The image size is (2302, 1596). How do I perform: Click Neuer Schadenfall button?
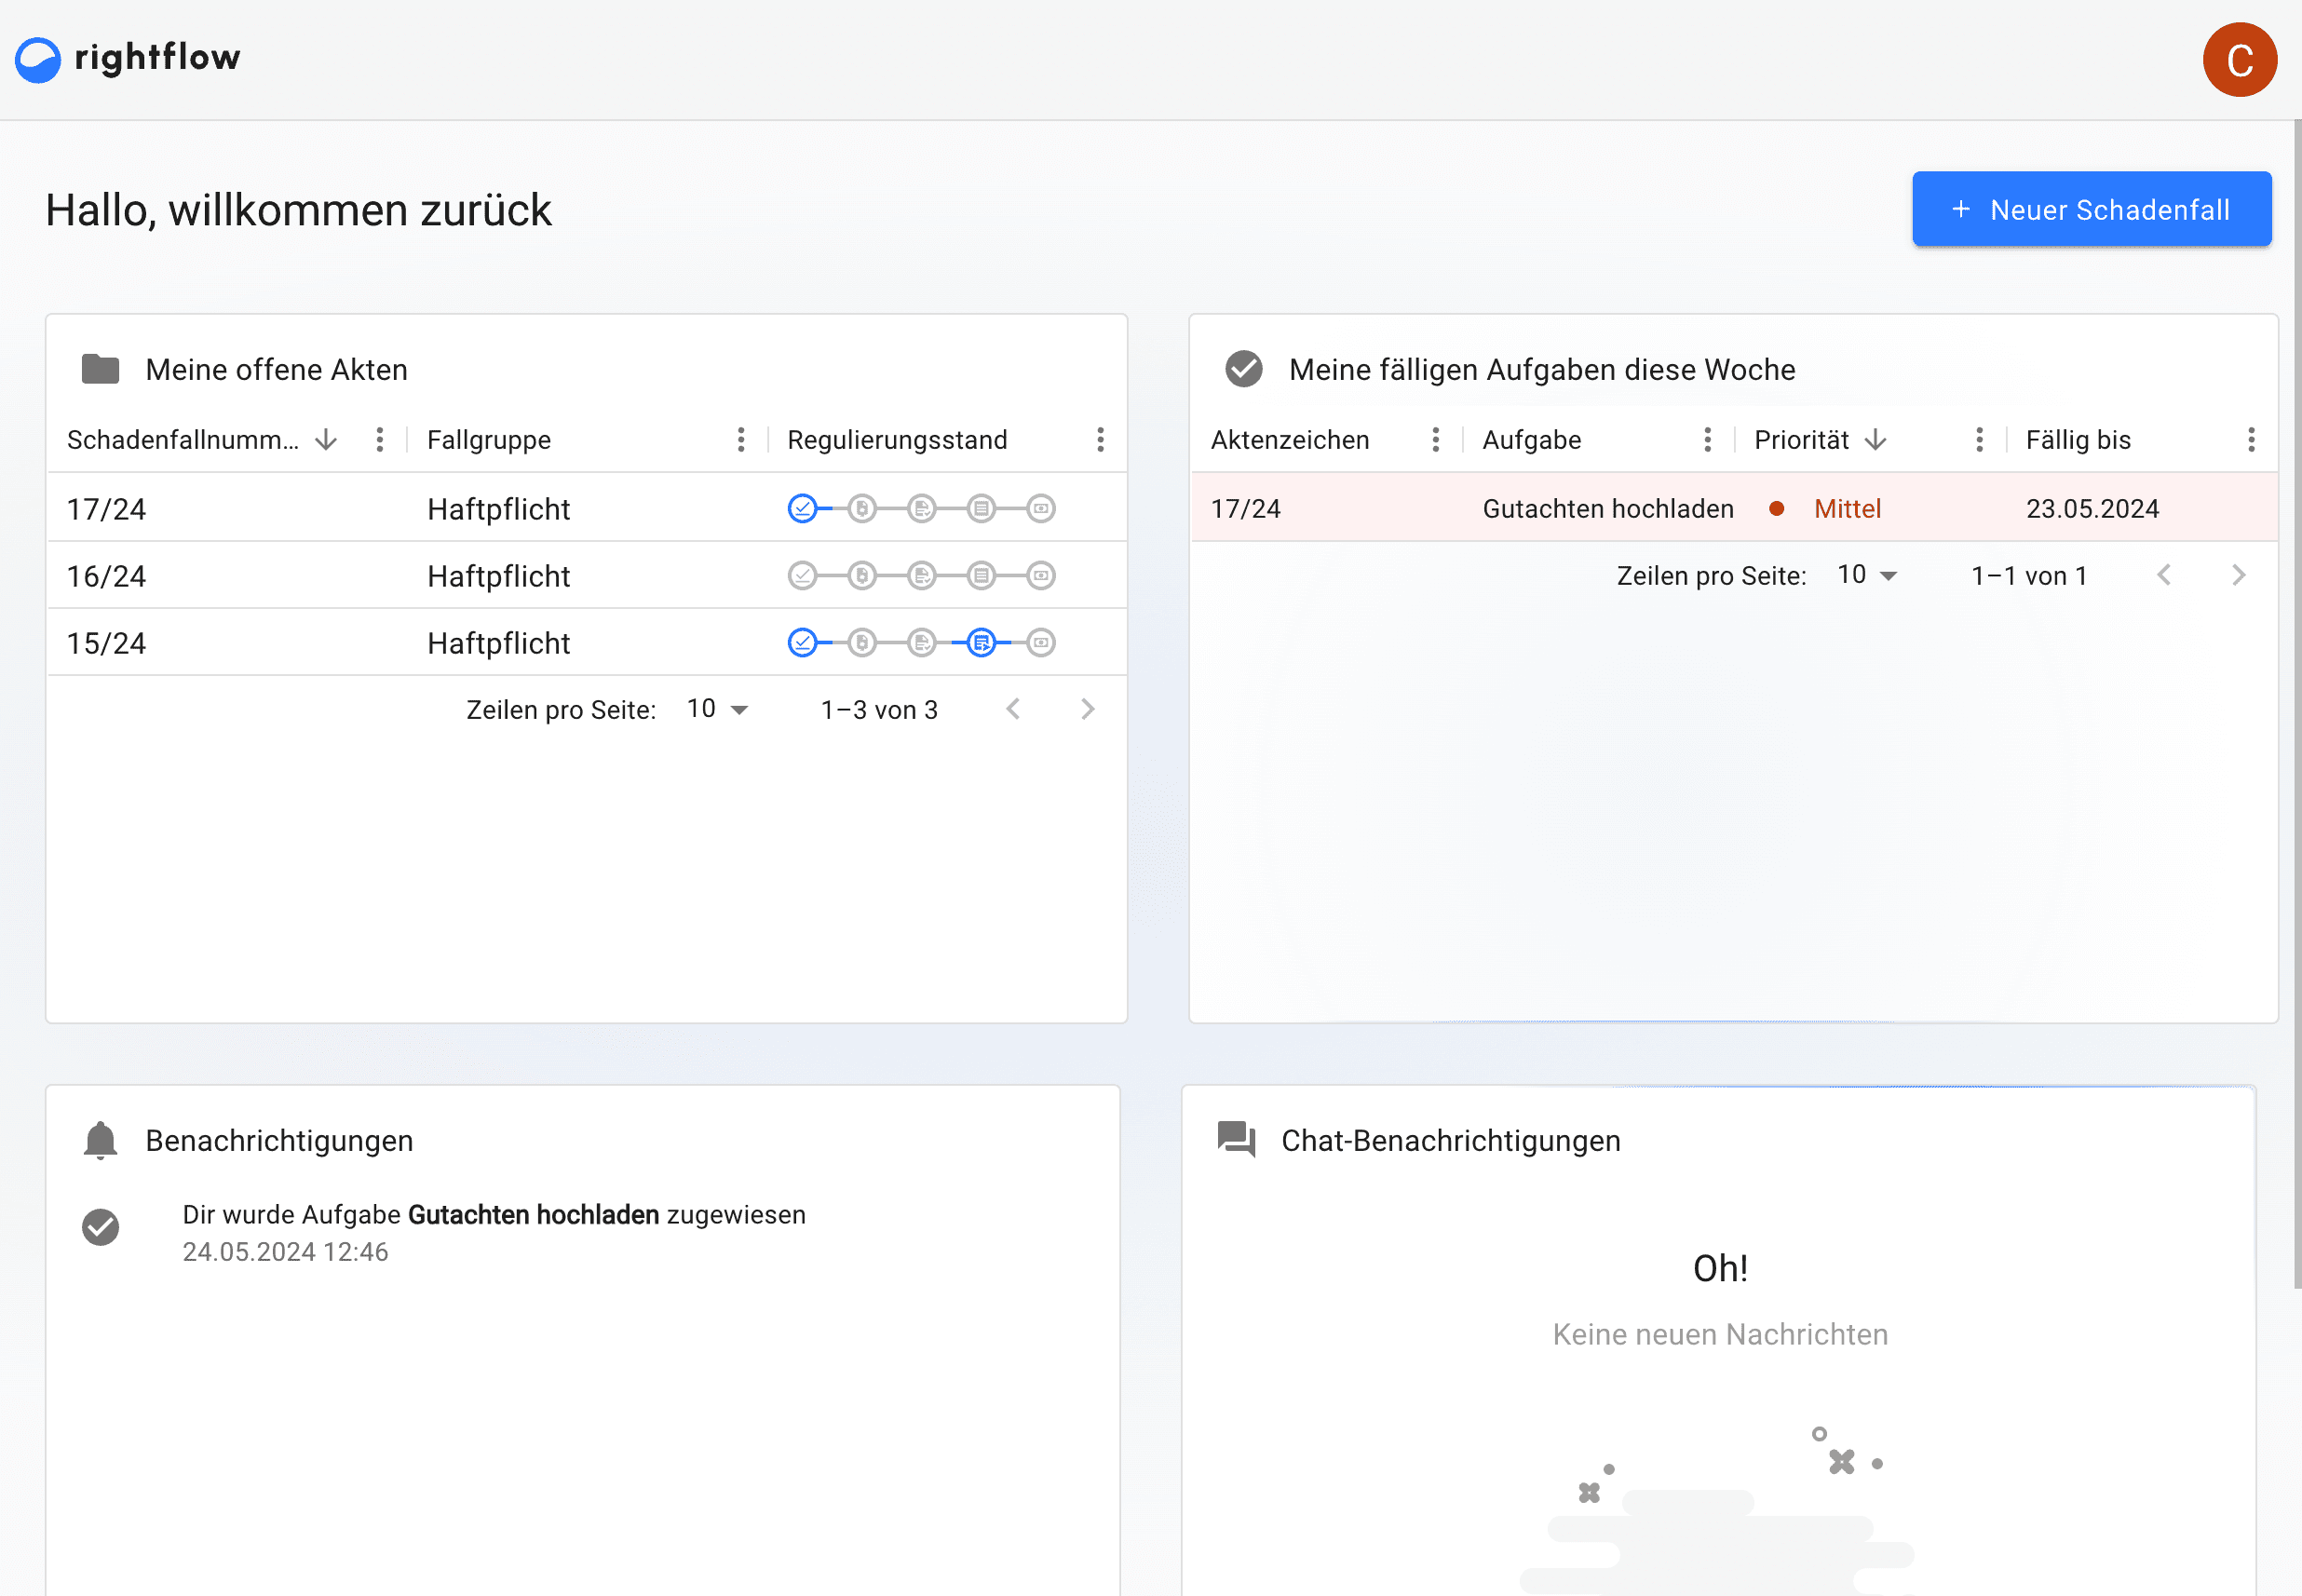tap(2091, 209)
